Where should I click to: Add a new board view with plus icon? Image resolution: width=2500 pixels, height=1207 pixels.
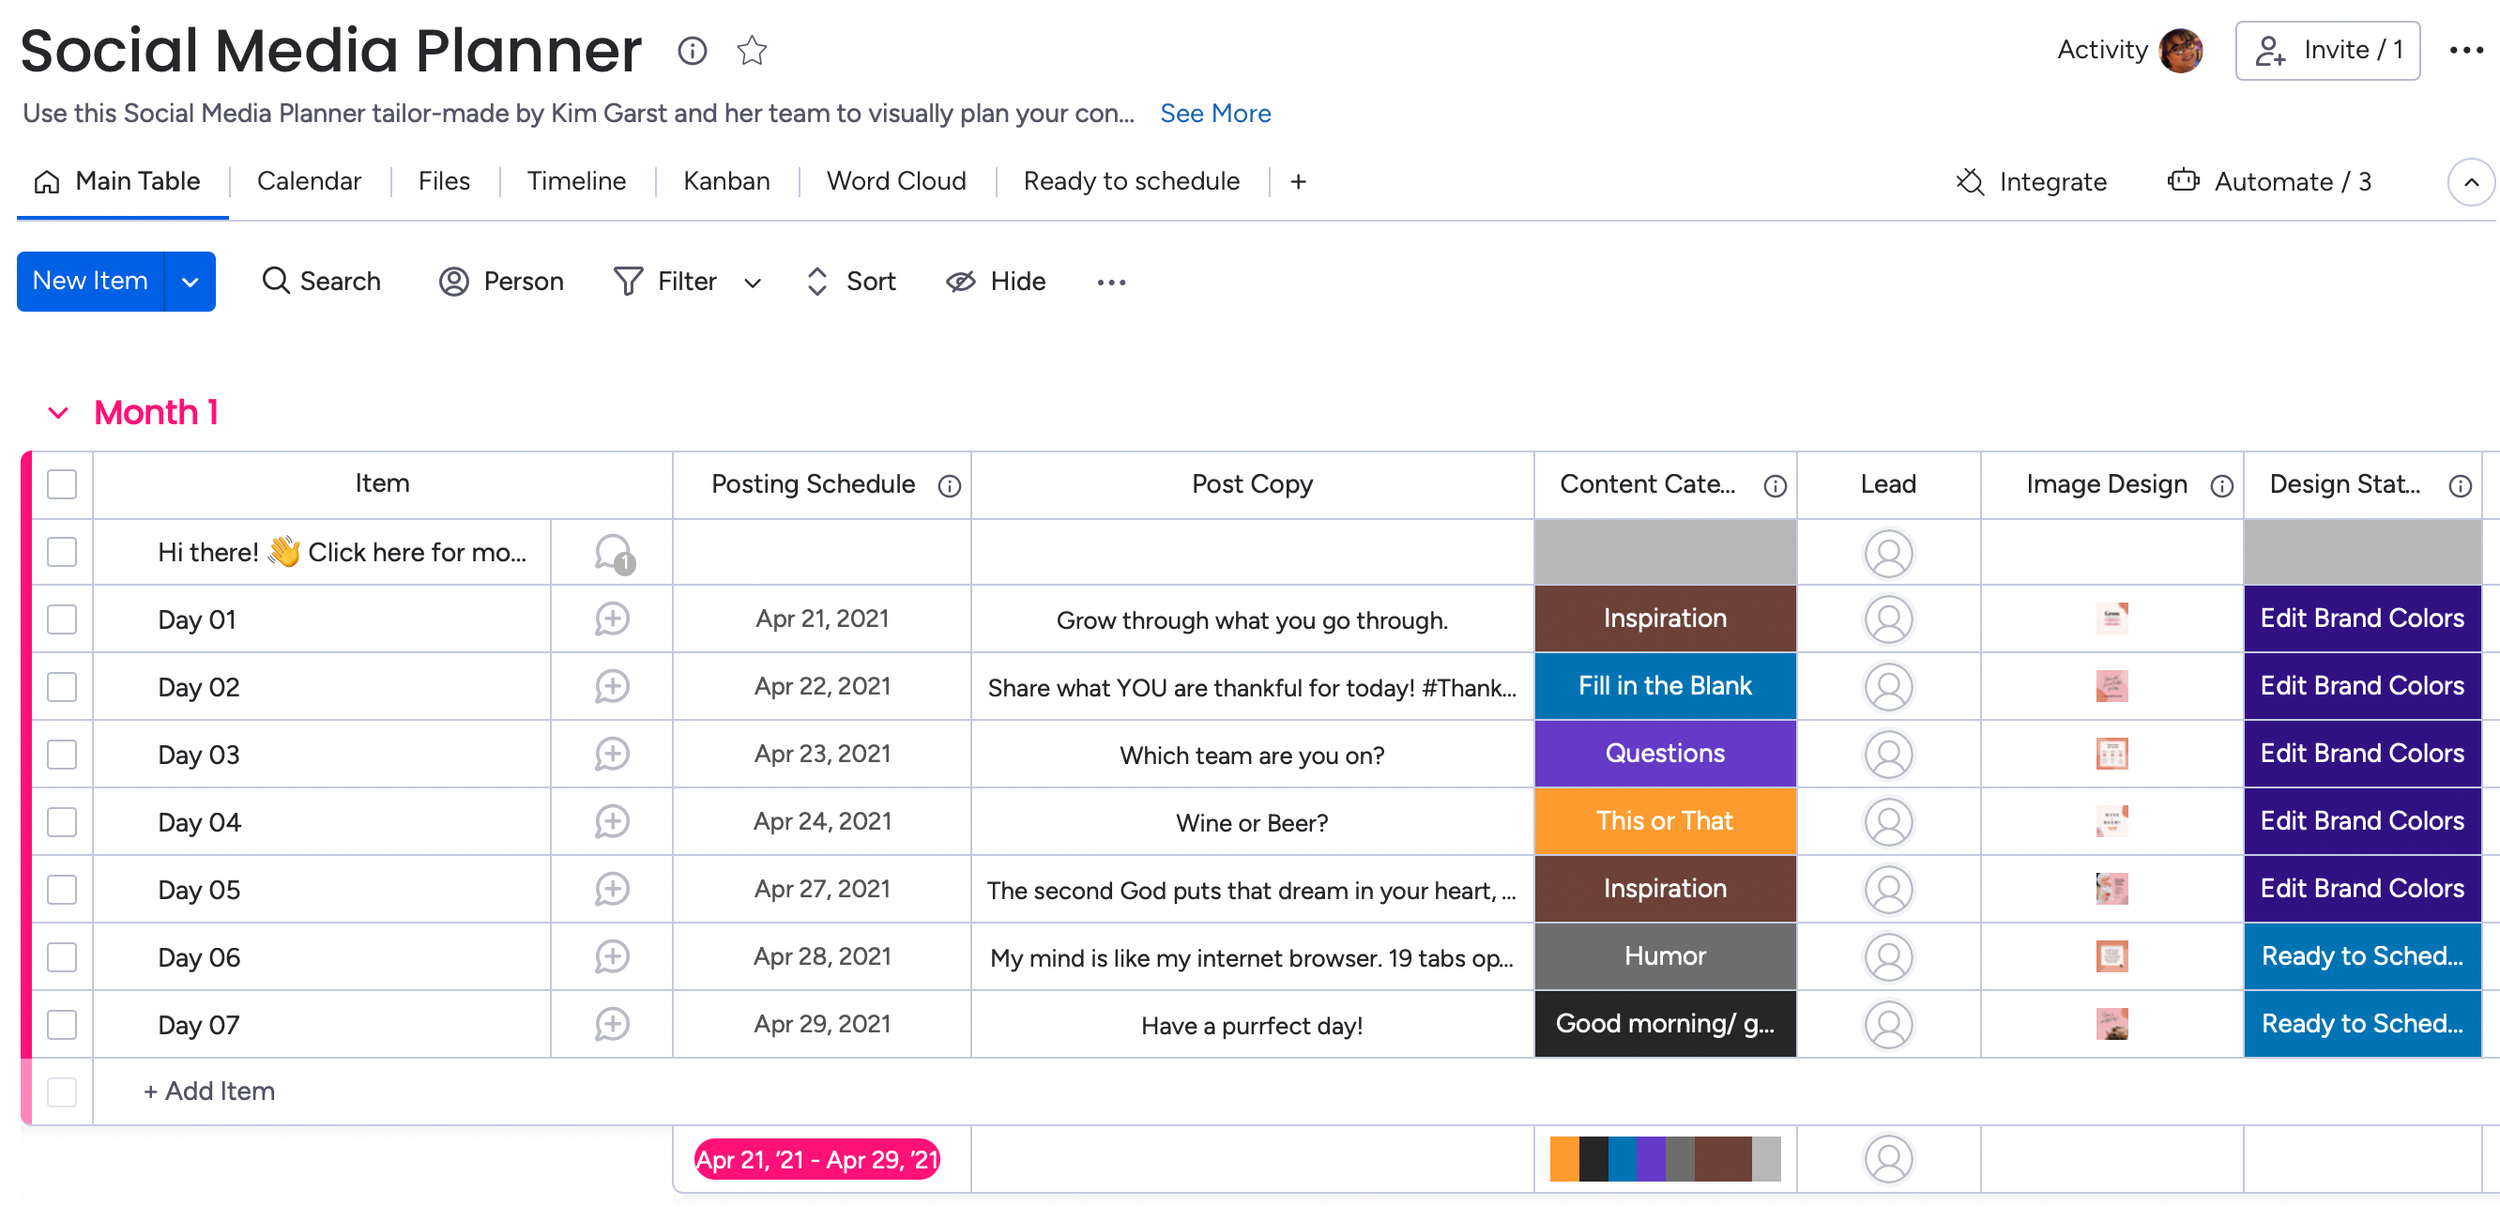1298,182
